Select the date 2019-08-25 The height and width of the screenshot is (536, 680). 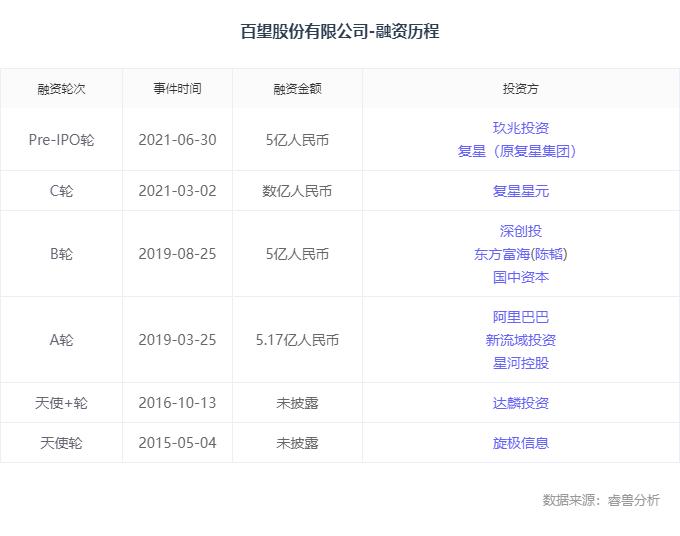[177, 254]
